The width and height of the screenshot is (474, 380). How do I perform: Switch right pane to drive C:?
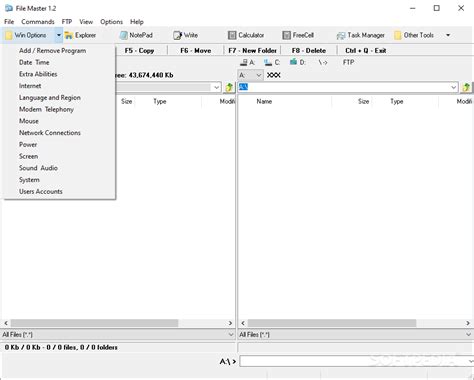(x=272, y=62)
